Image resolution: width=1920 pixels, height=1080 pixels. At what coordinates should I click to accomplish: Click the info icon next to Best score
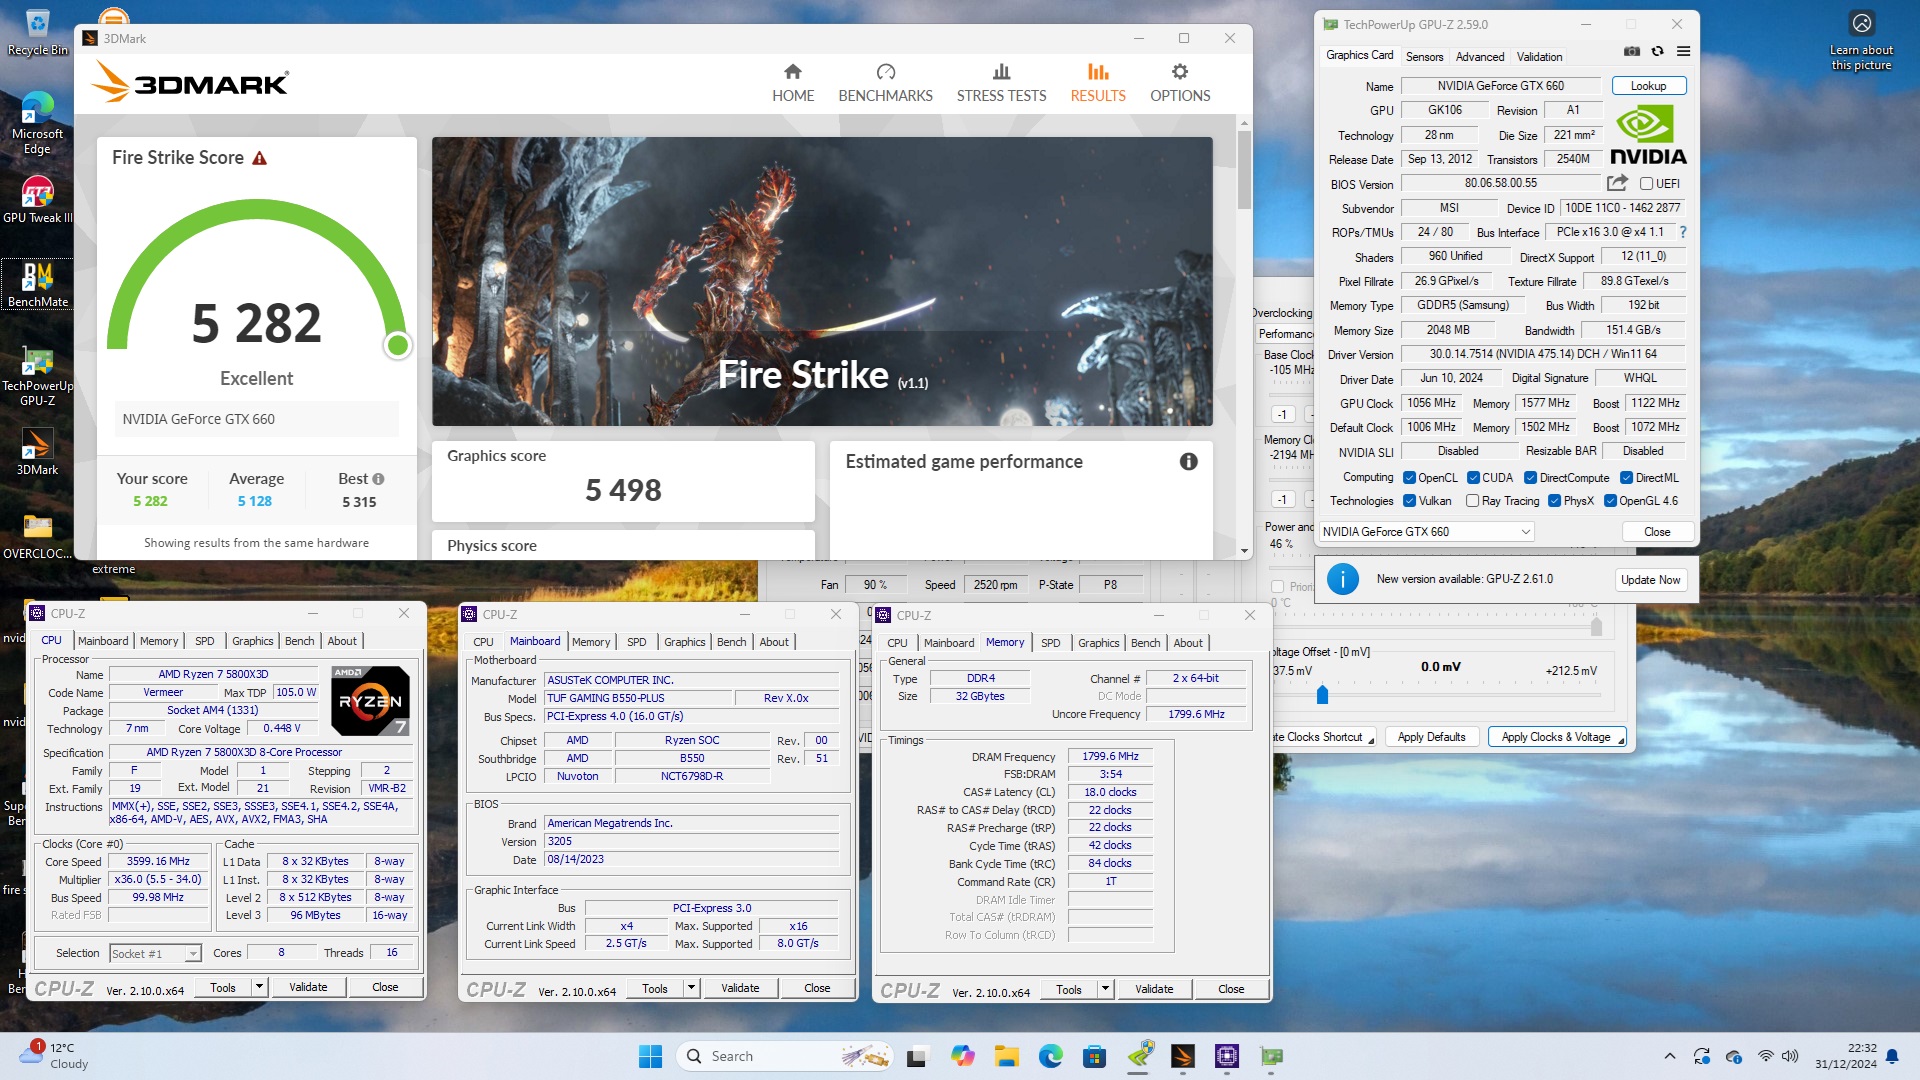point(379,479)
